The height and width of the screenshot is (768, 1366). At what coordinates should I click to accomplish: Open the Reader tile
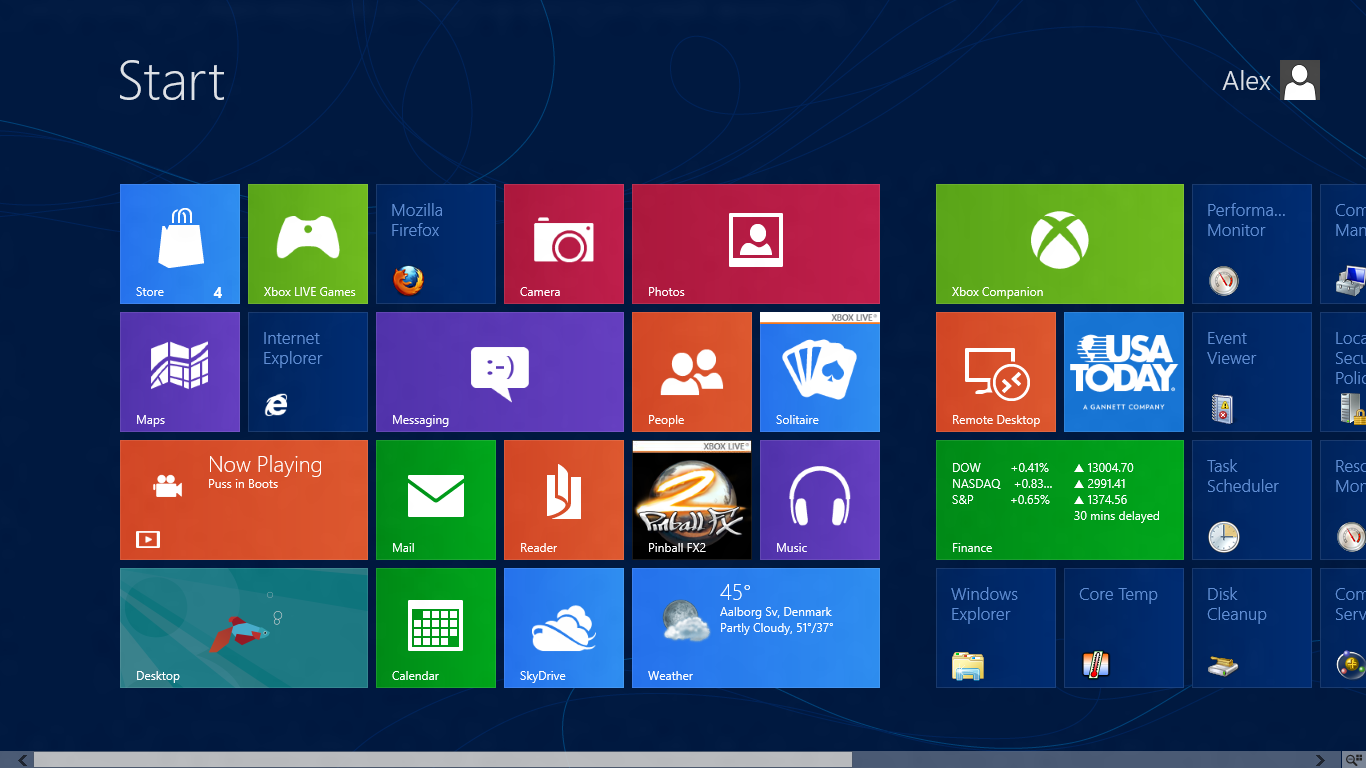(564, 500)
